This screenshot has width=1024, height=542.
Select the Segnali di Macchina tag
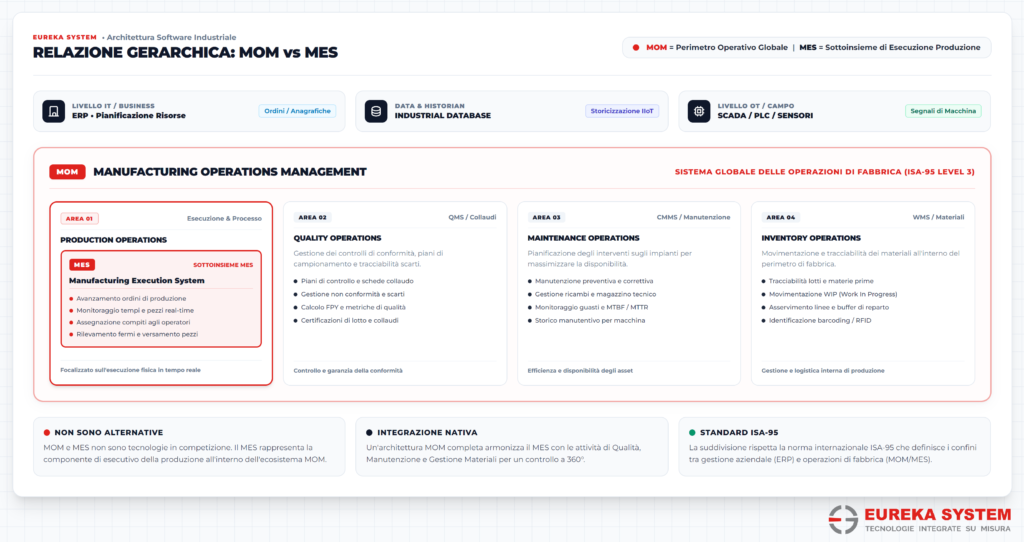coord(943,111)
